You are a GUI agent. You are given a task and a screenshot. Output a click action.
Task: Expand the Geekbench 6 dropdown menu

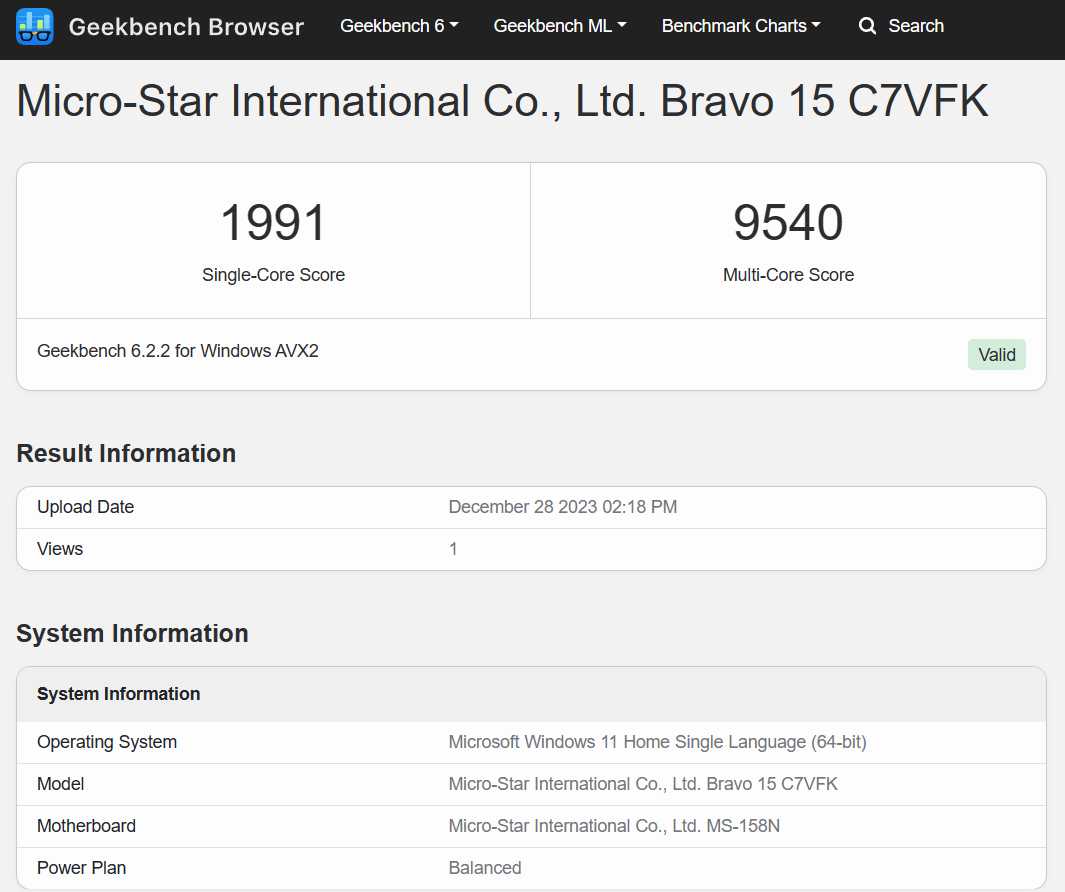(x=398, y=26)
